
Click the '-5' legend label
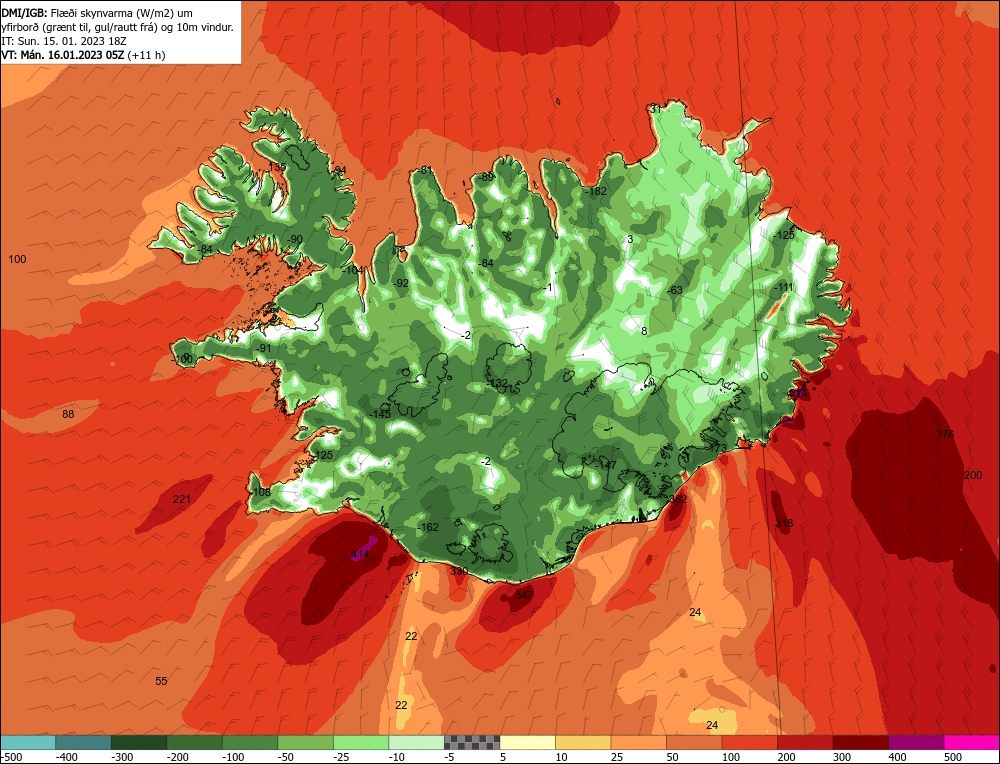point(449,757)
